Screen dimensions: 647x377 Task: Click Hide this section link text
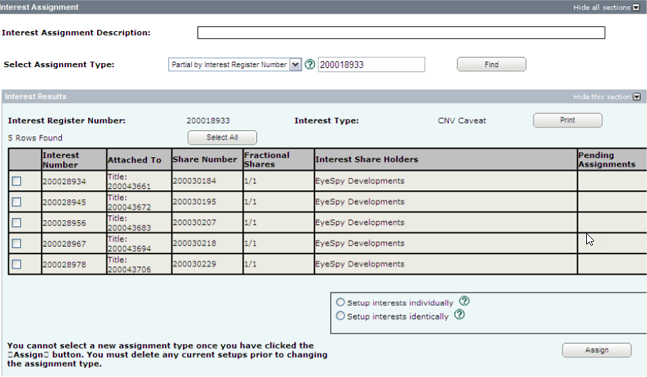click(x=602, y=97)
